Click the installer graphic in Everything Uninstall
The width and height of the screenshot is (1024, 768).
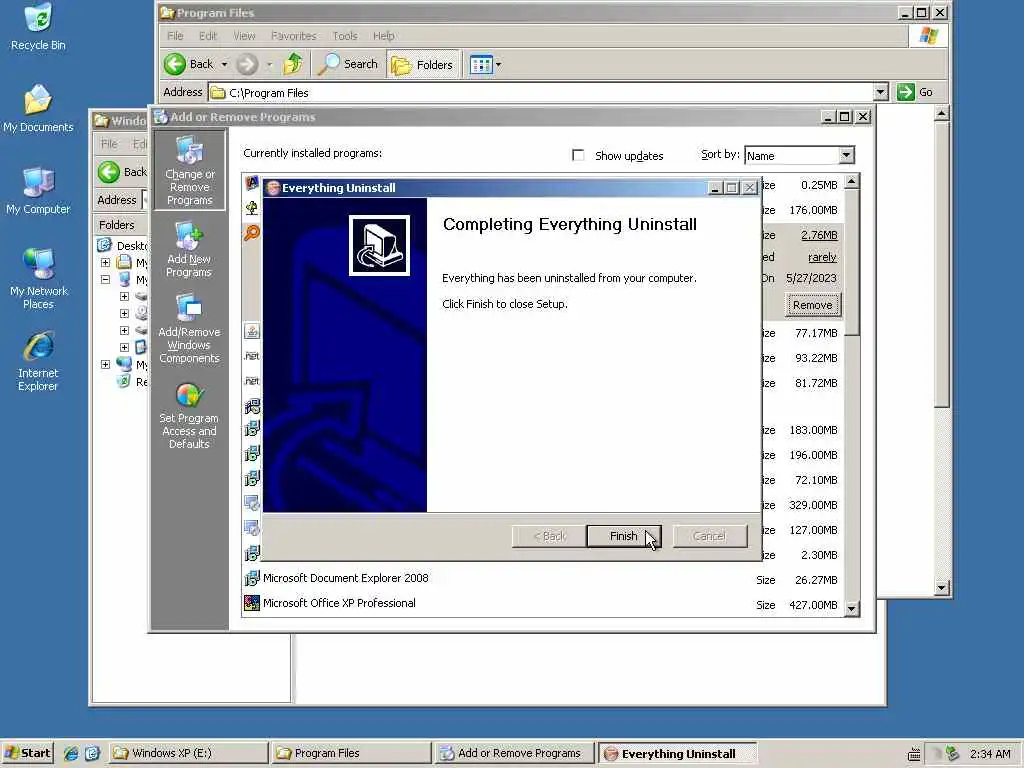[379, 246]
